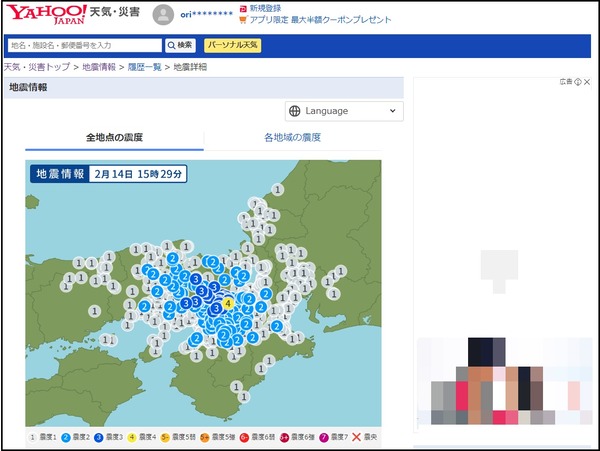
Task: Open the 新規登録 registration link
Action: [265, 8]
